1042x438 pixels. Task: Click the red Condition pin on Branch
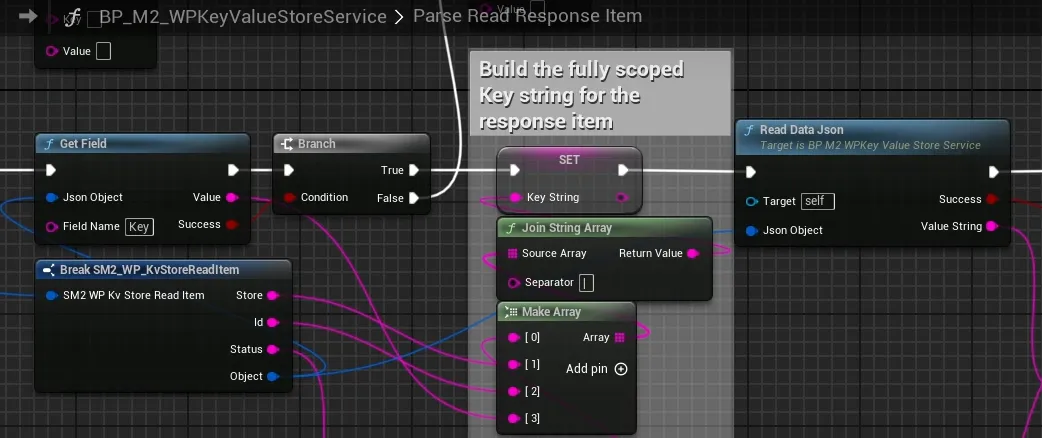(x=289, y=198)
